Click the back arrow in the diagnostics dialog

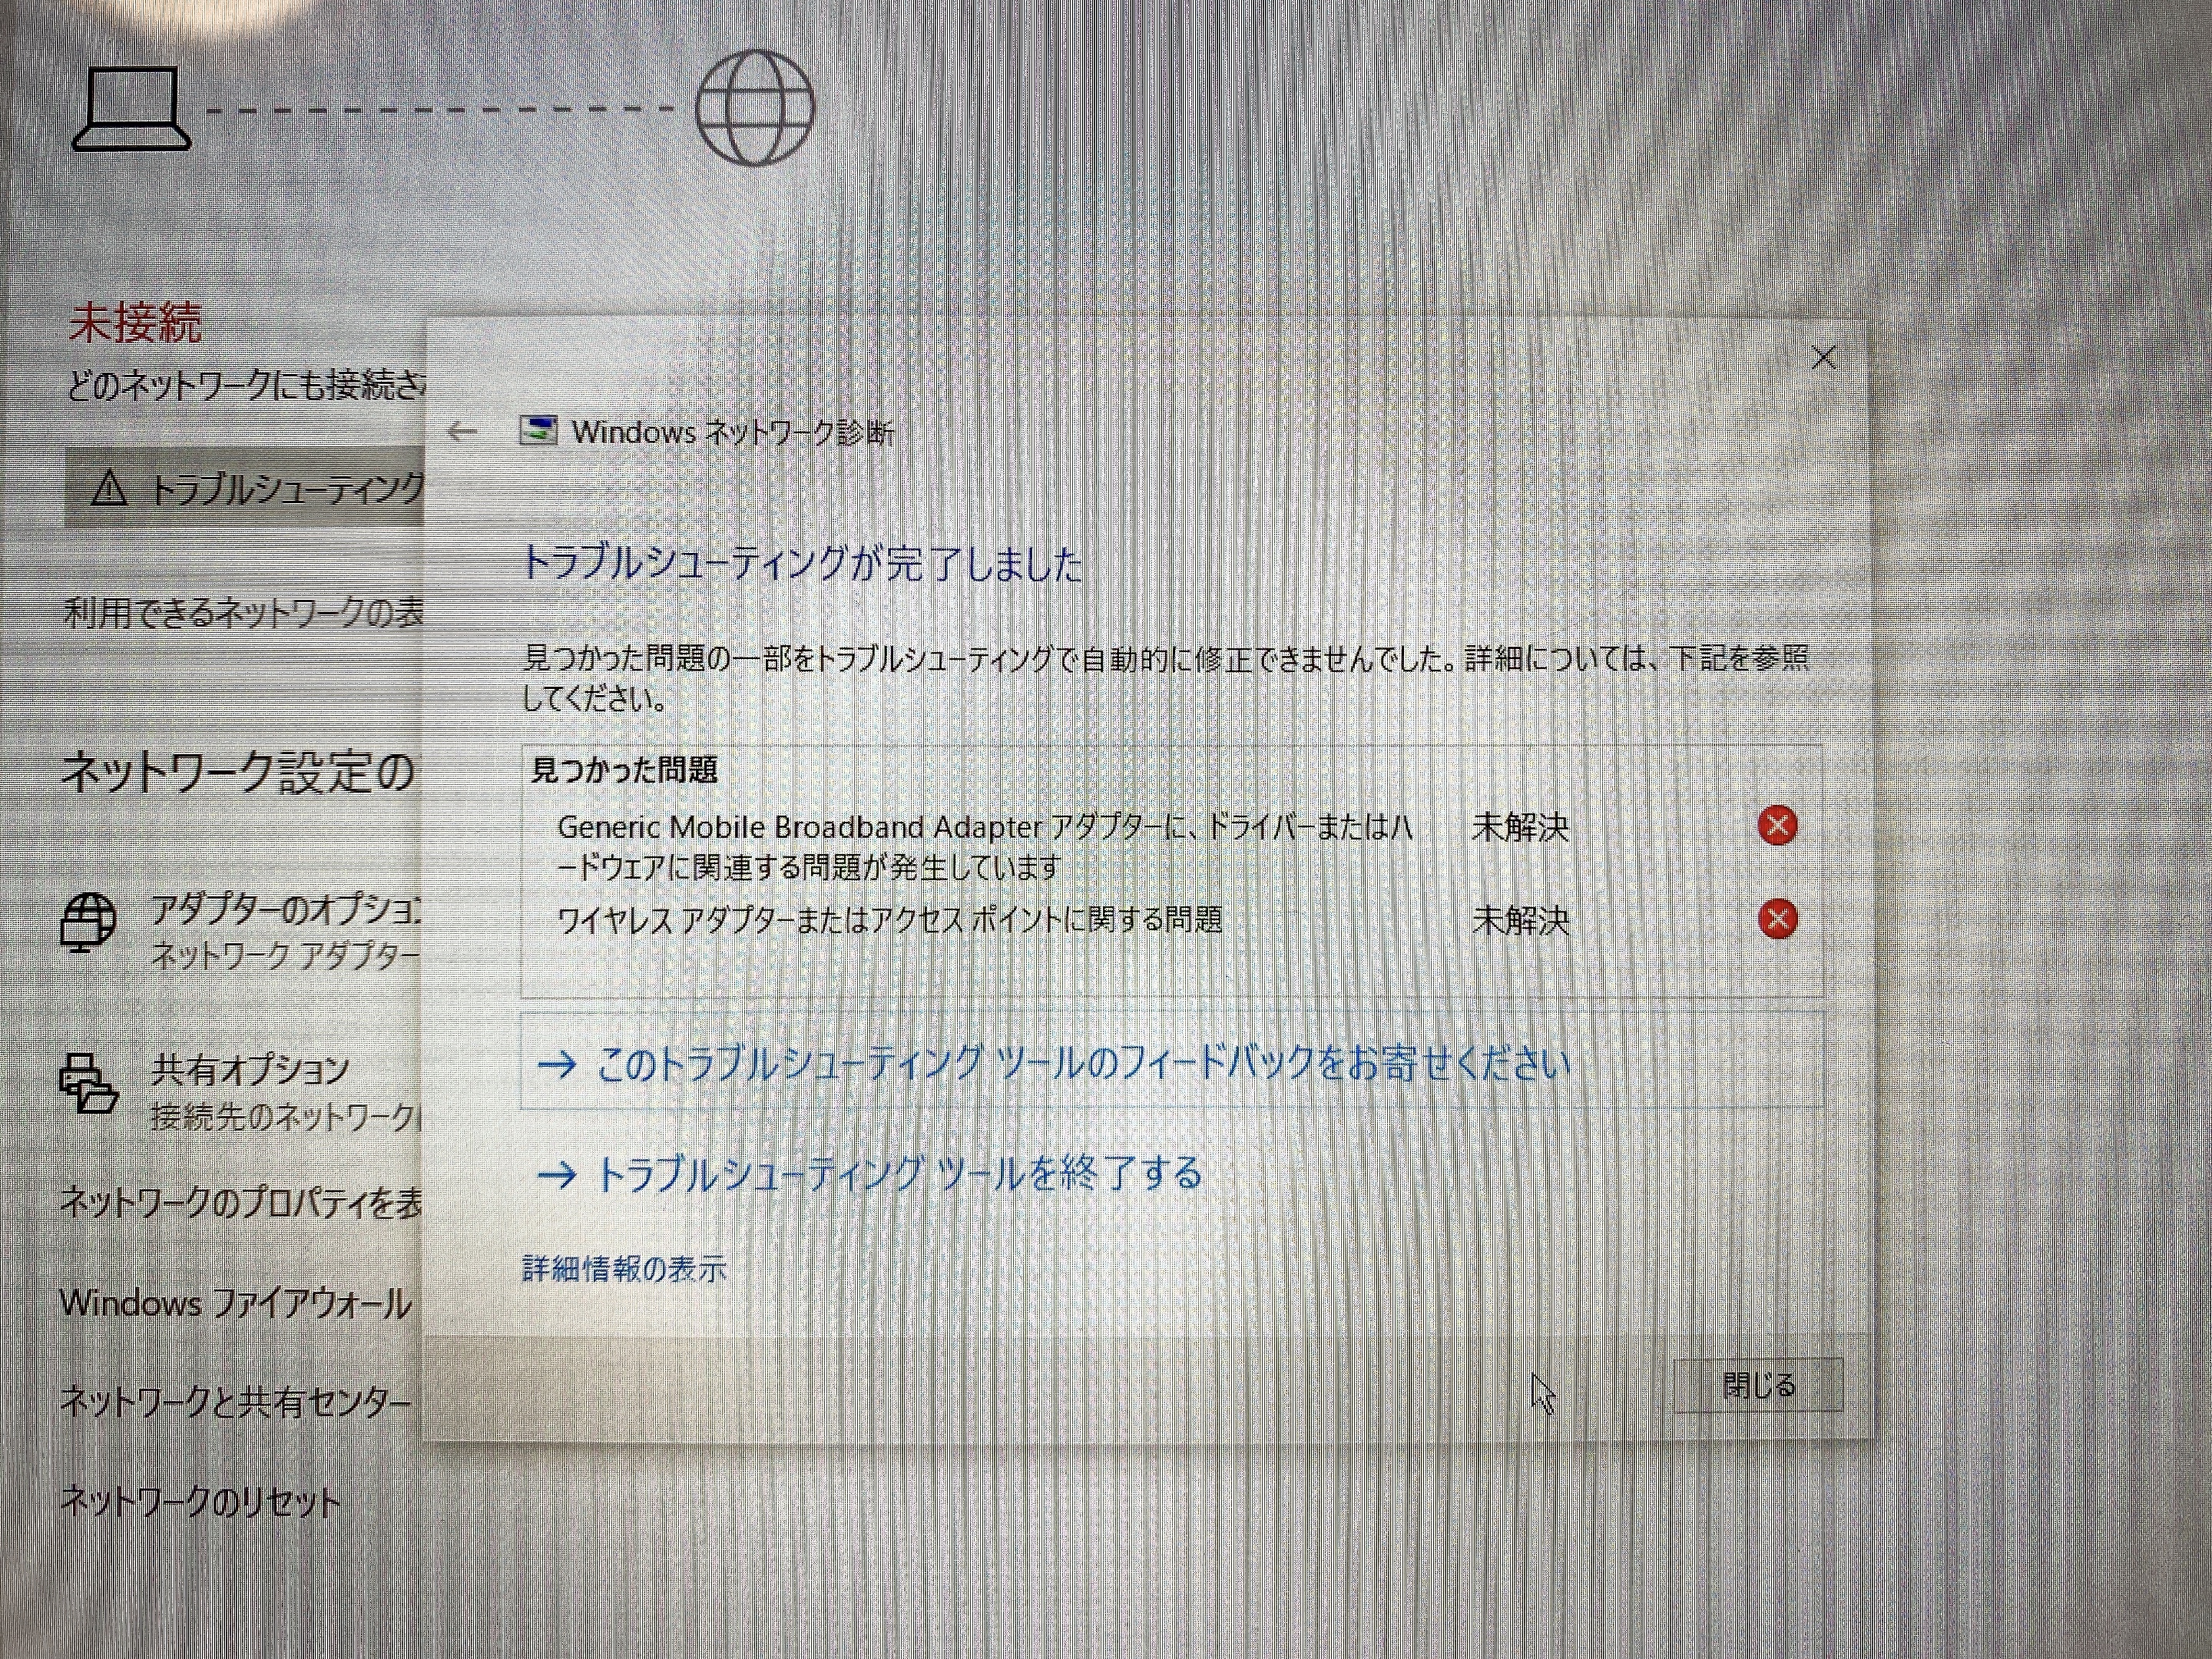click(462, 431)
